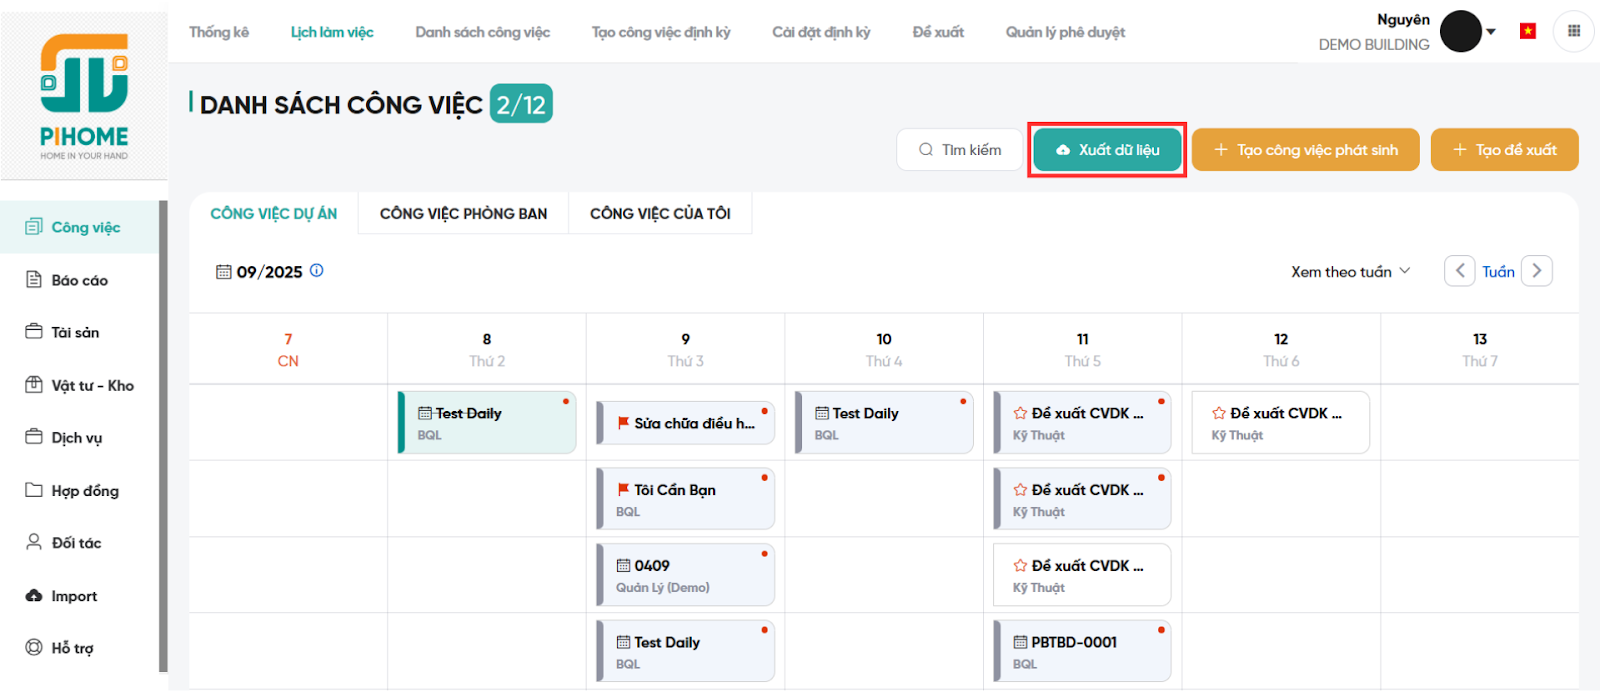Go to Hỗ trợ support section
The width and height of the screenshot is (1600, 692).
coord(72,648)
